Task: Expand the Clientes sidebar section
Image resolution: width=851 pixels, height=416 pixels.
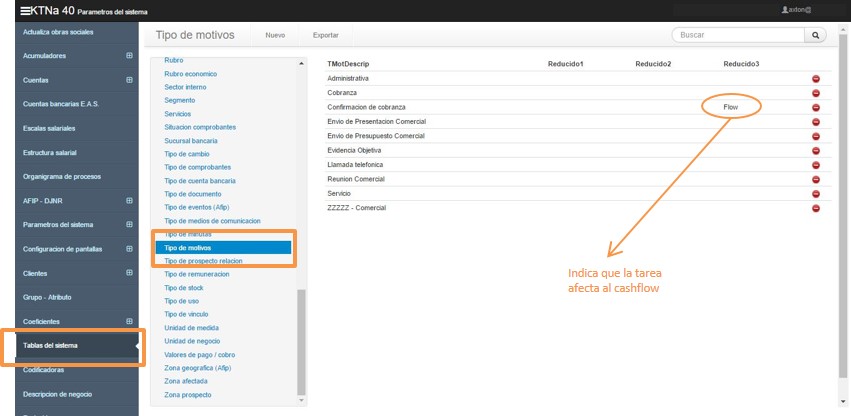Action: pyautogui.click(x=129, y=273)
